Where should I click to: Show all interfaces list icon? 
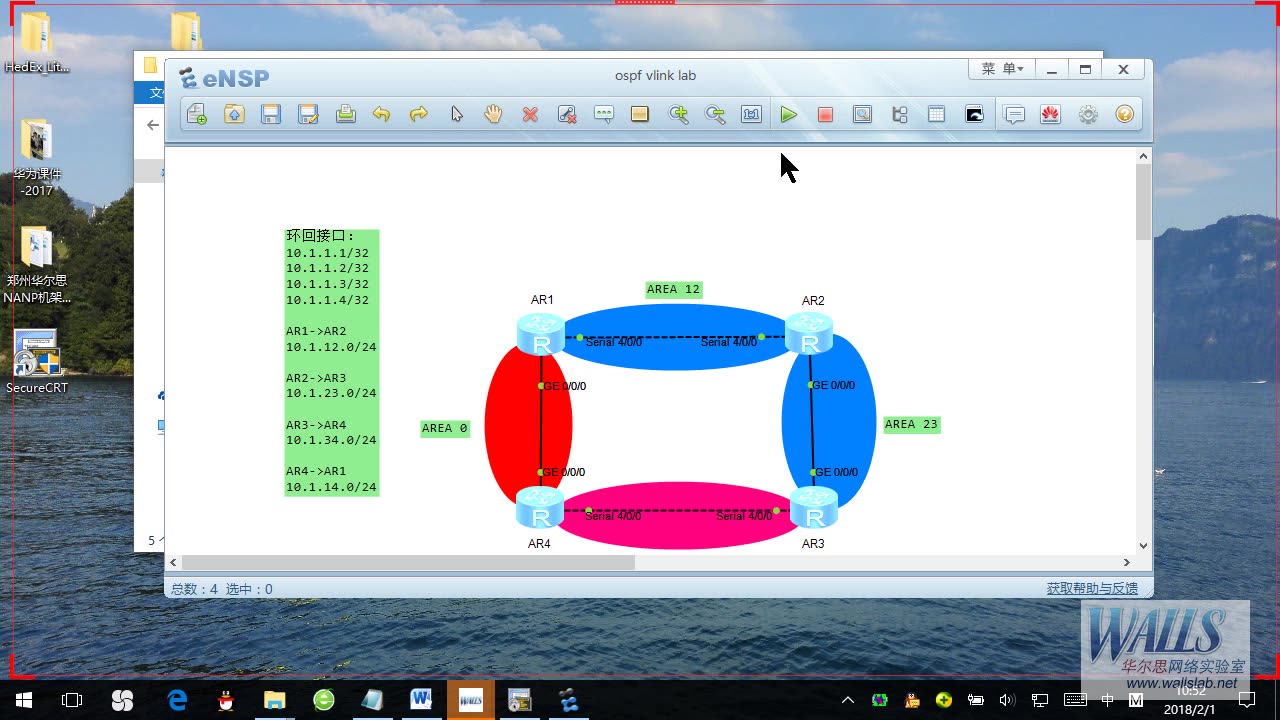899,115
